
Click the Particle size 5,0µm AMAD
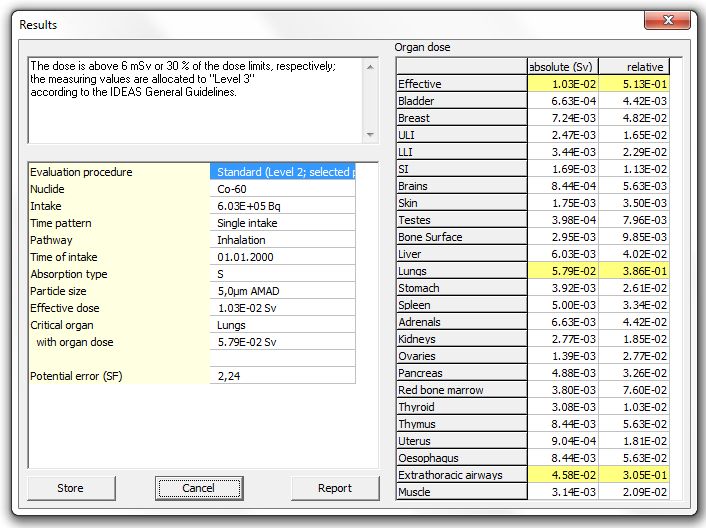[x=283, y=291]
